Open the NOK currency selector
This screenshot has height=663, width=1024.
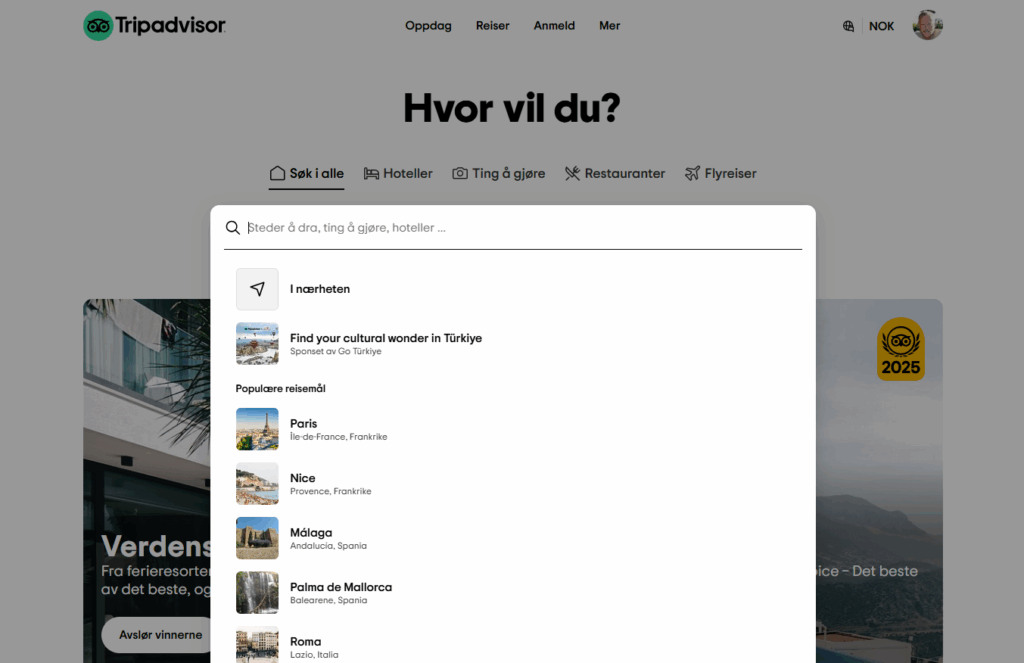[881, 25]
